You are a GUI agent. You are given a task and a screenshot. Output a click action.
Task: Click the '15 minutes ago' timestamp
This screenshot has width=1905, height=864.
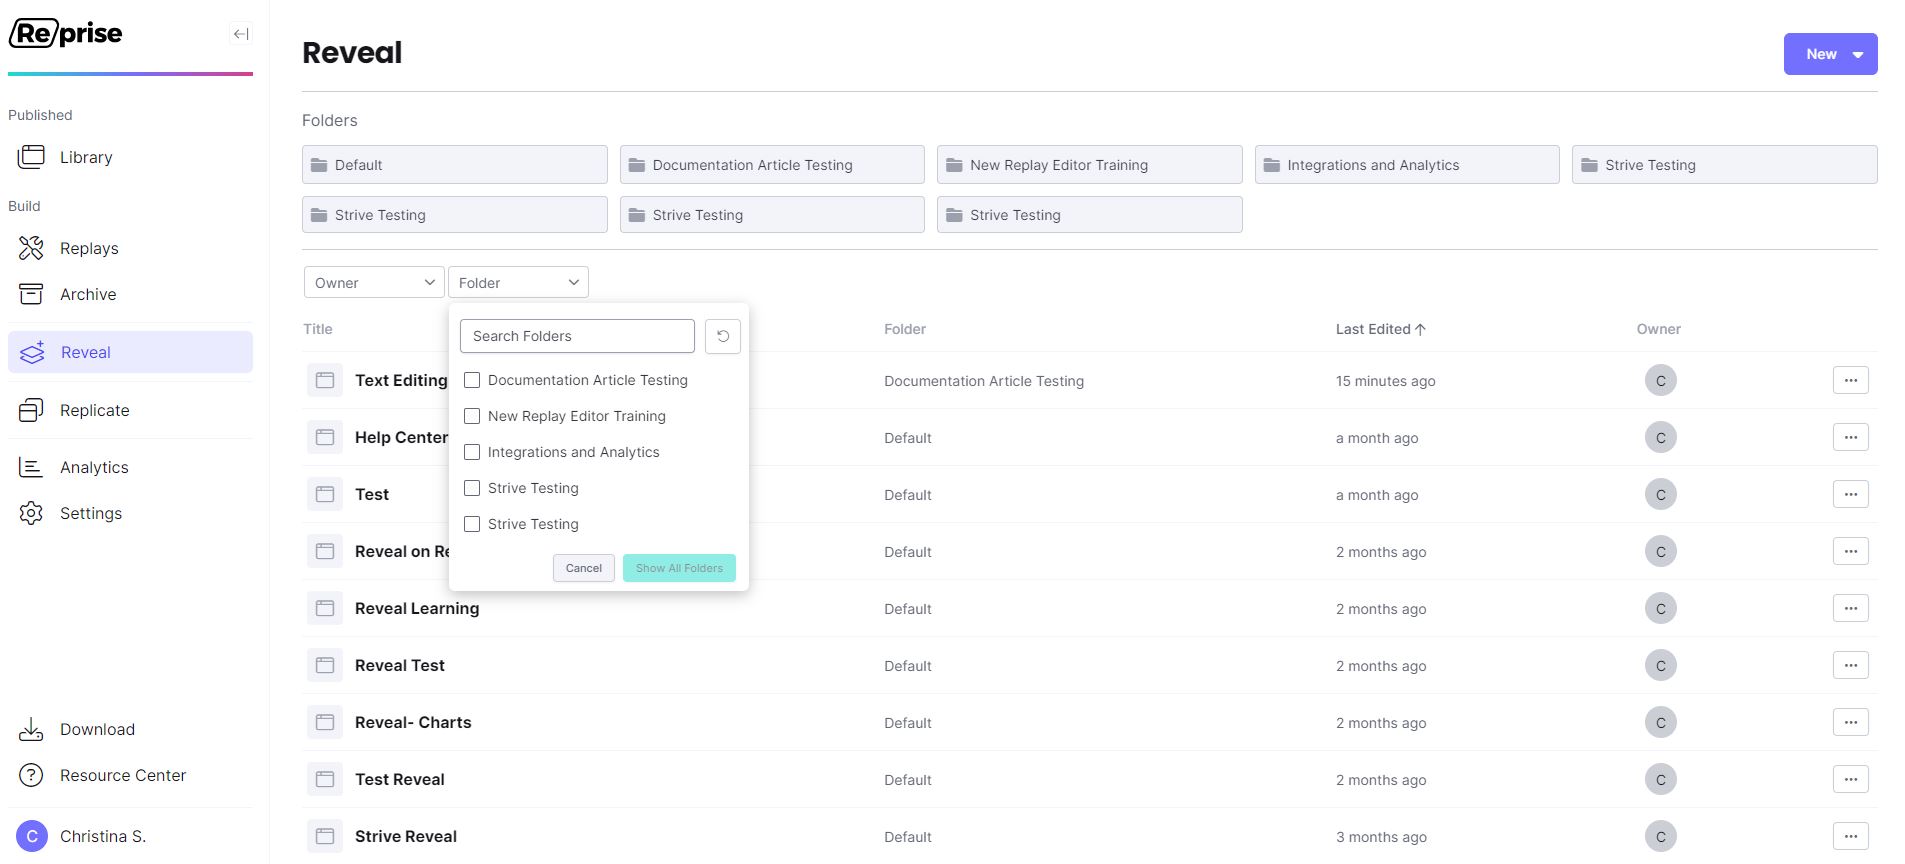click(1386, 381)
